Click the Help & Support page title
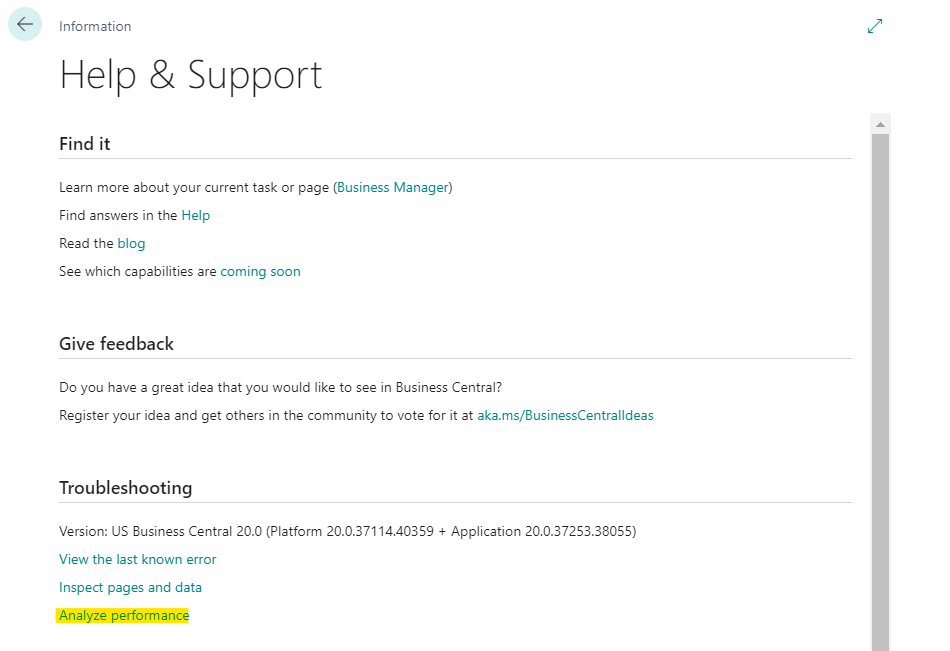950x651 pixels. click(191, 76)
